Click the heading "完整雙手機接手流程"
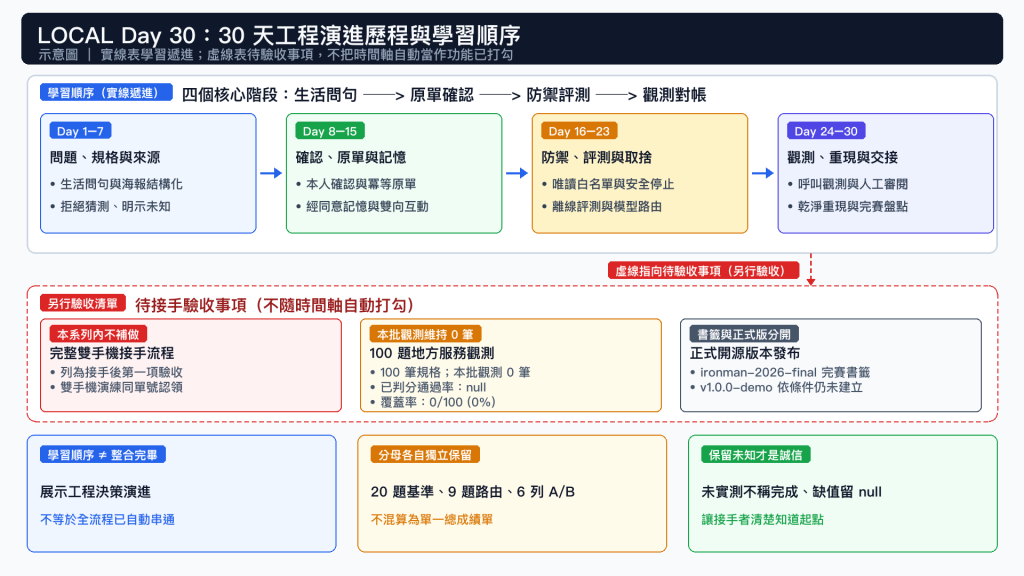The height and width of the screenshot is (576, 1024). coord(112,353)
